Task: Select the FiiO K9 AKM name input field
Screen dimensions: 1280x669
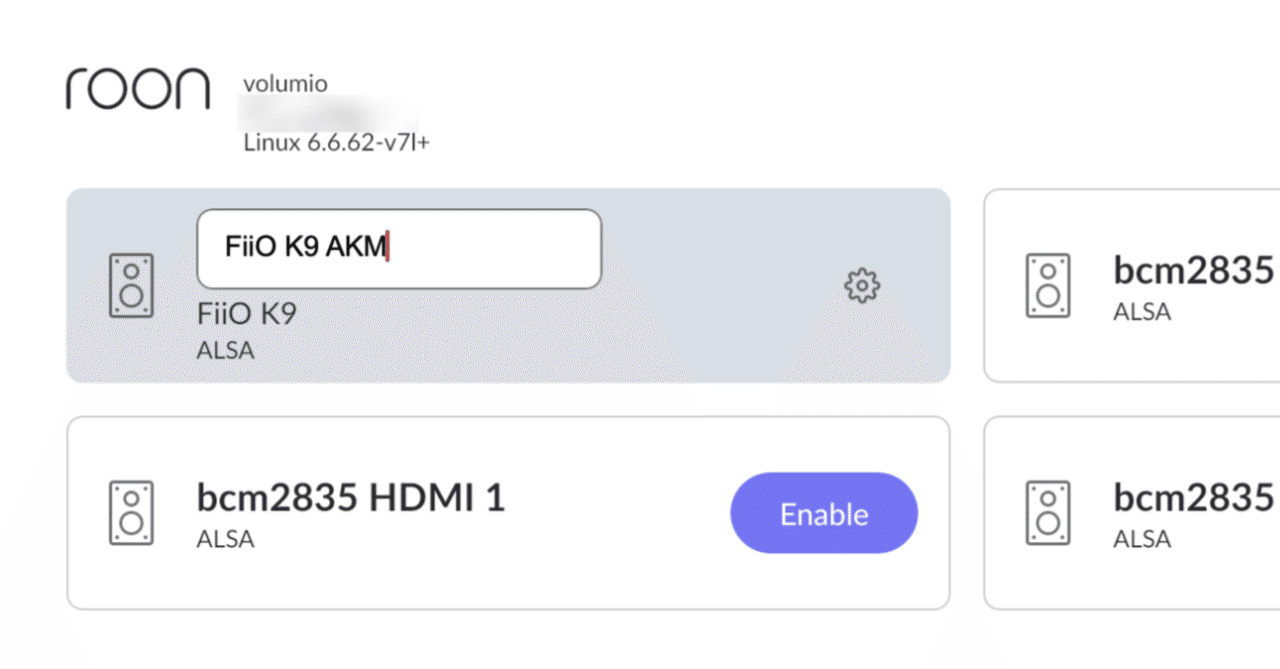Action: [398, 248]
